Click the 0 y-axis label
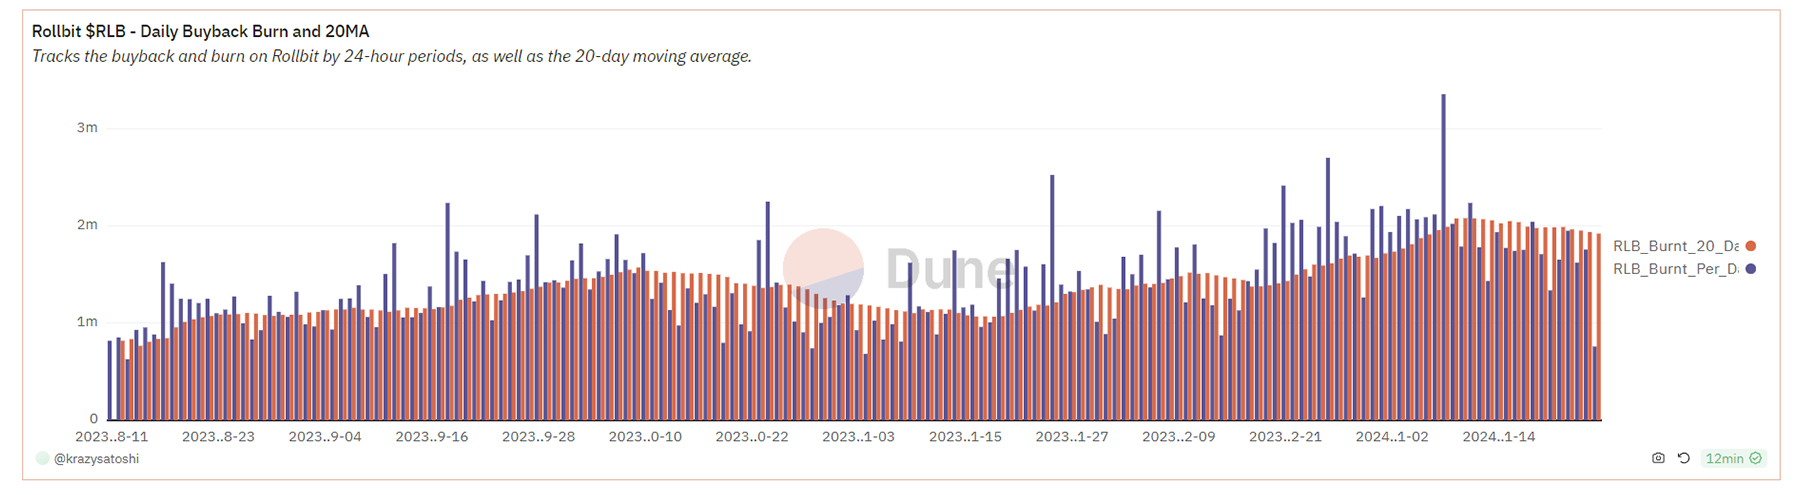The height and width of the screenshot is (495, 1800). (x=94, y=418)
